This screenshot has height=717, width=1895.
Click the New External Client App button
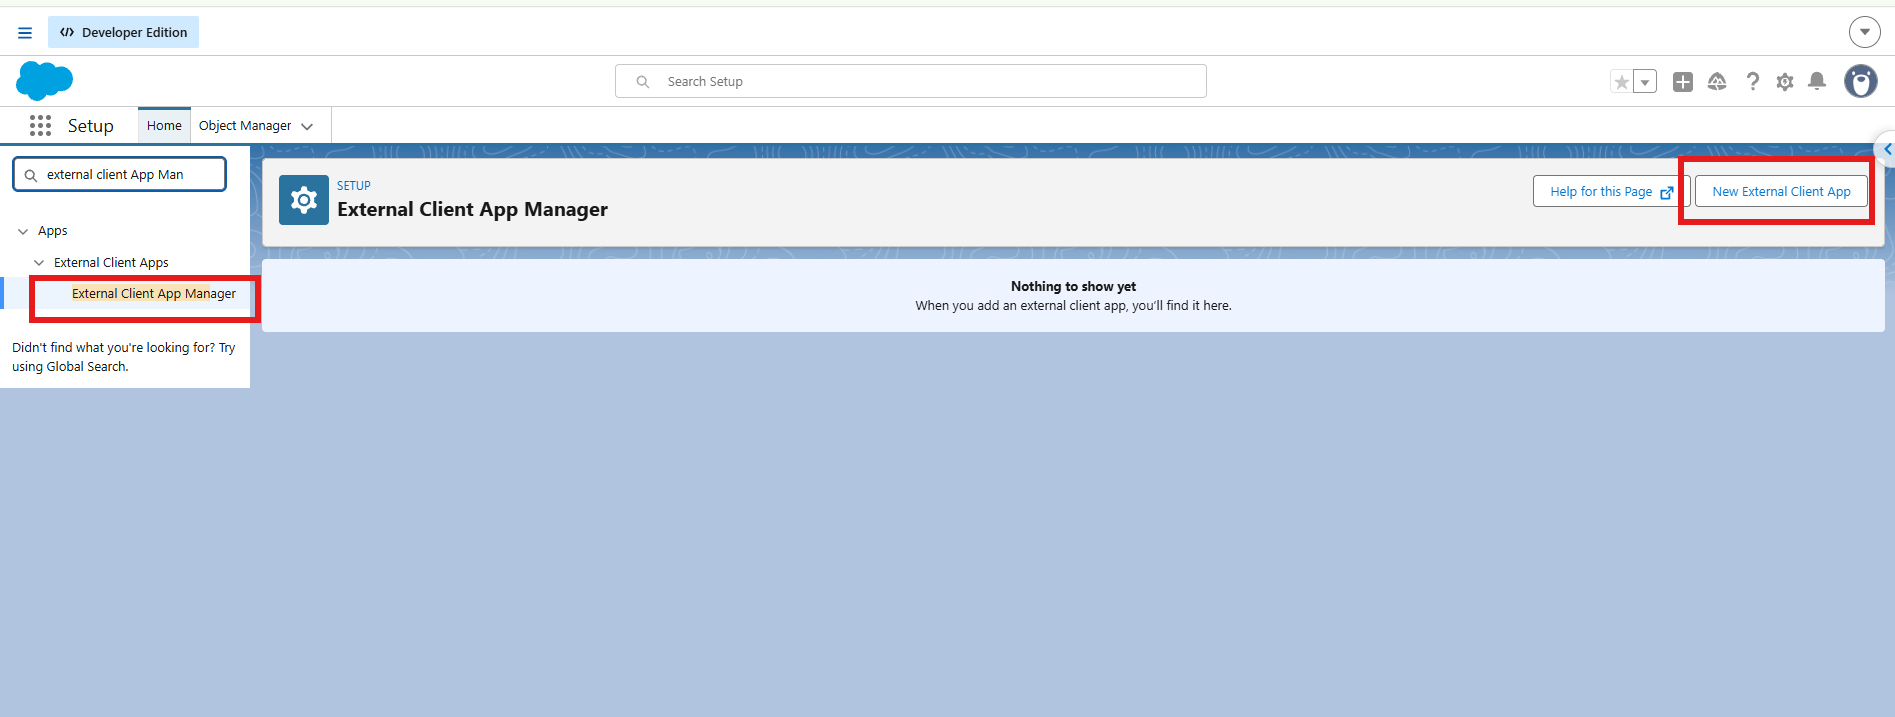(1781, 191)
